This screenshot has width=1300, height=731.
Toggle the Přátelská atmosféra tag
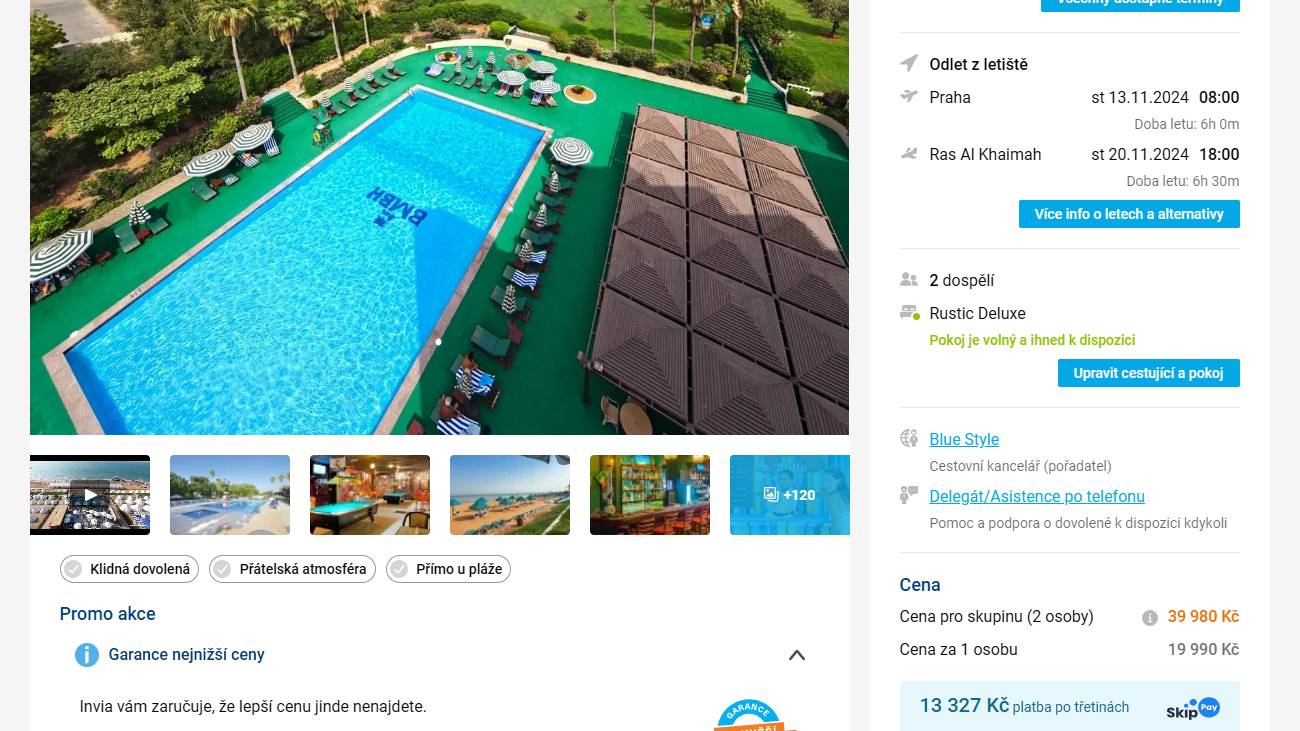[x=292, y=569]
